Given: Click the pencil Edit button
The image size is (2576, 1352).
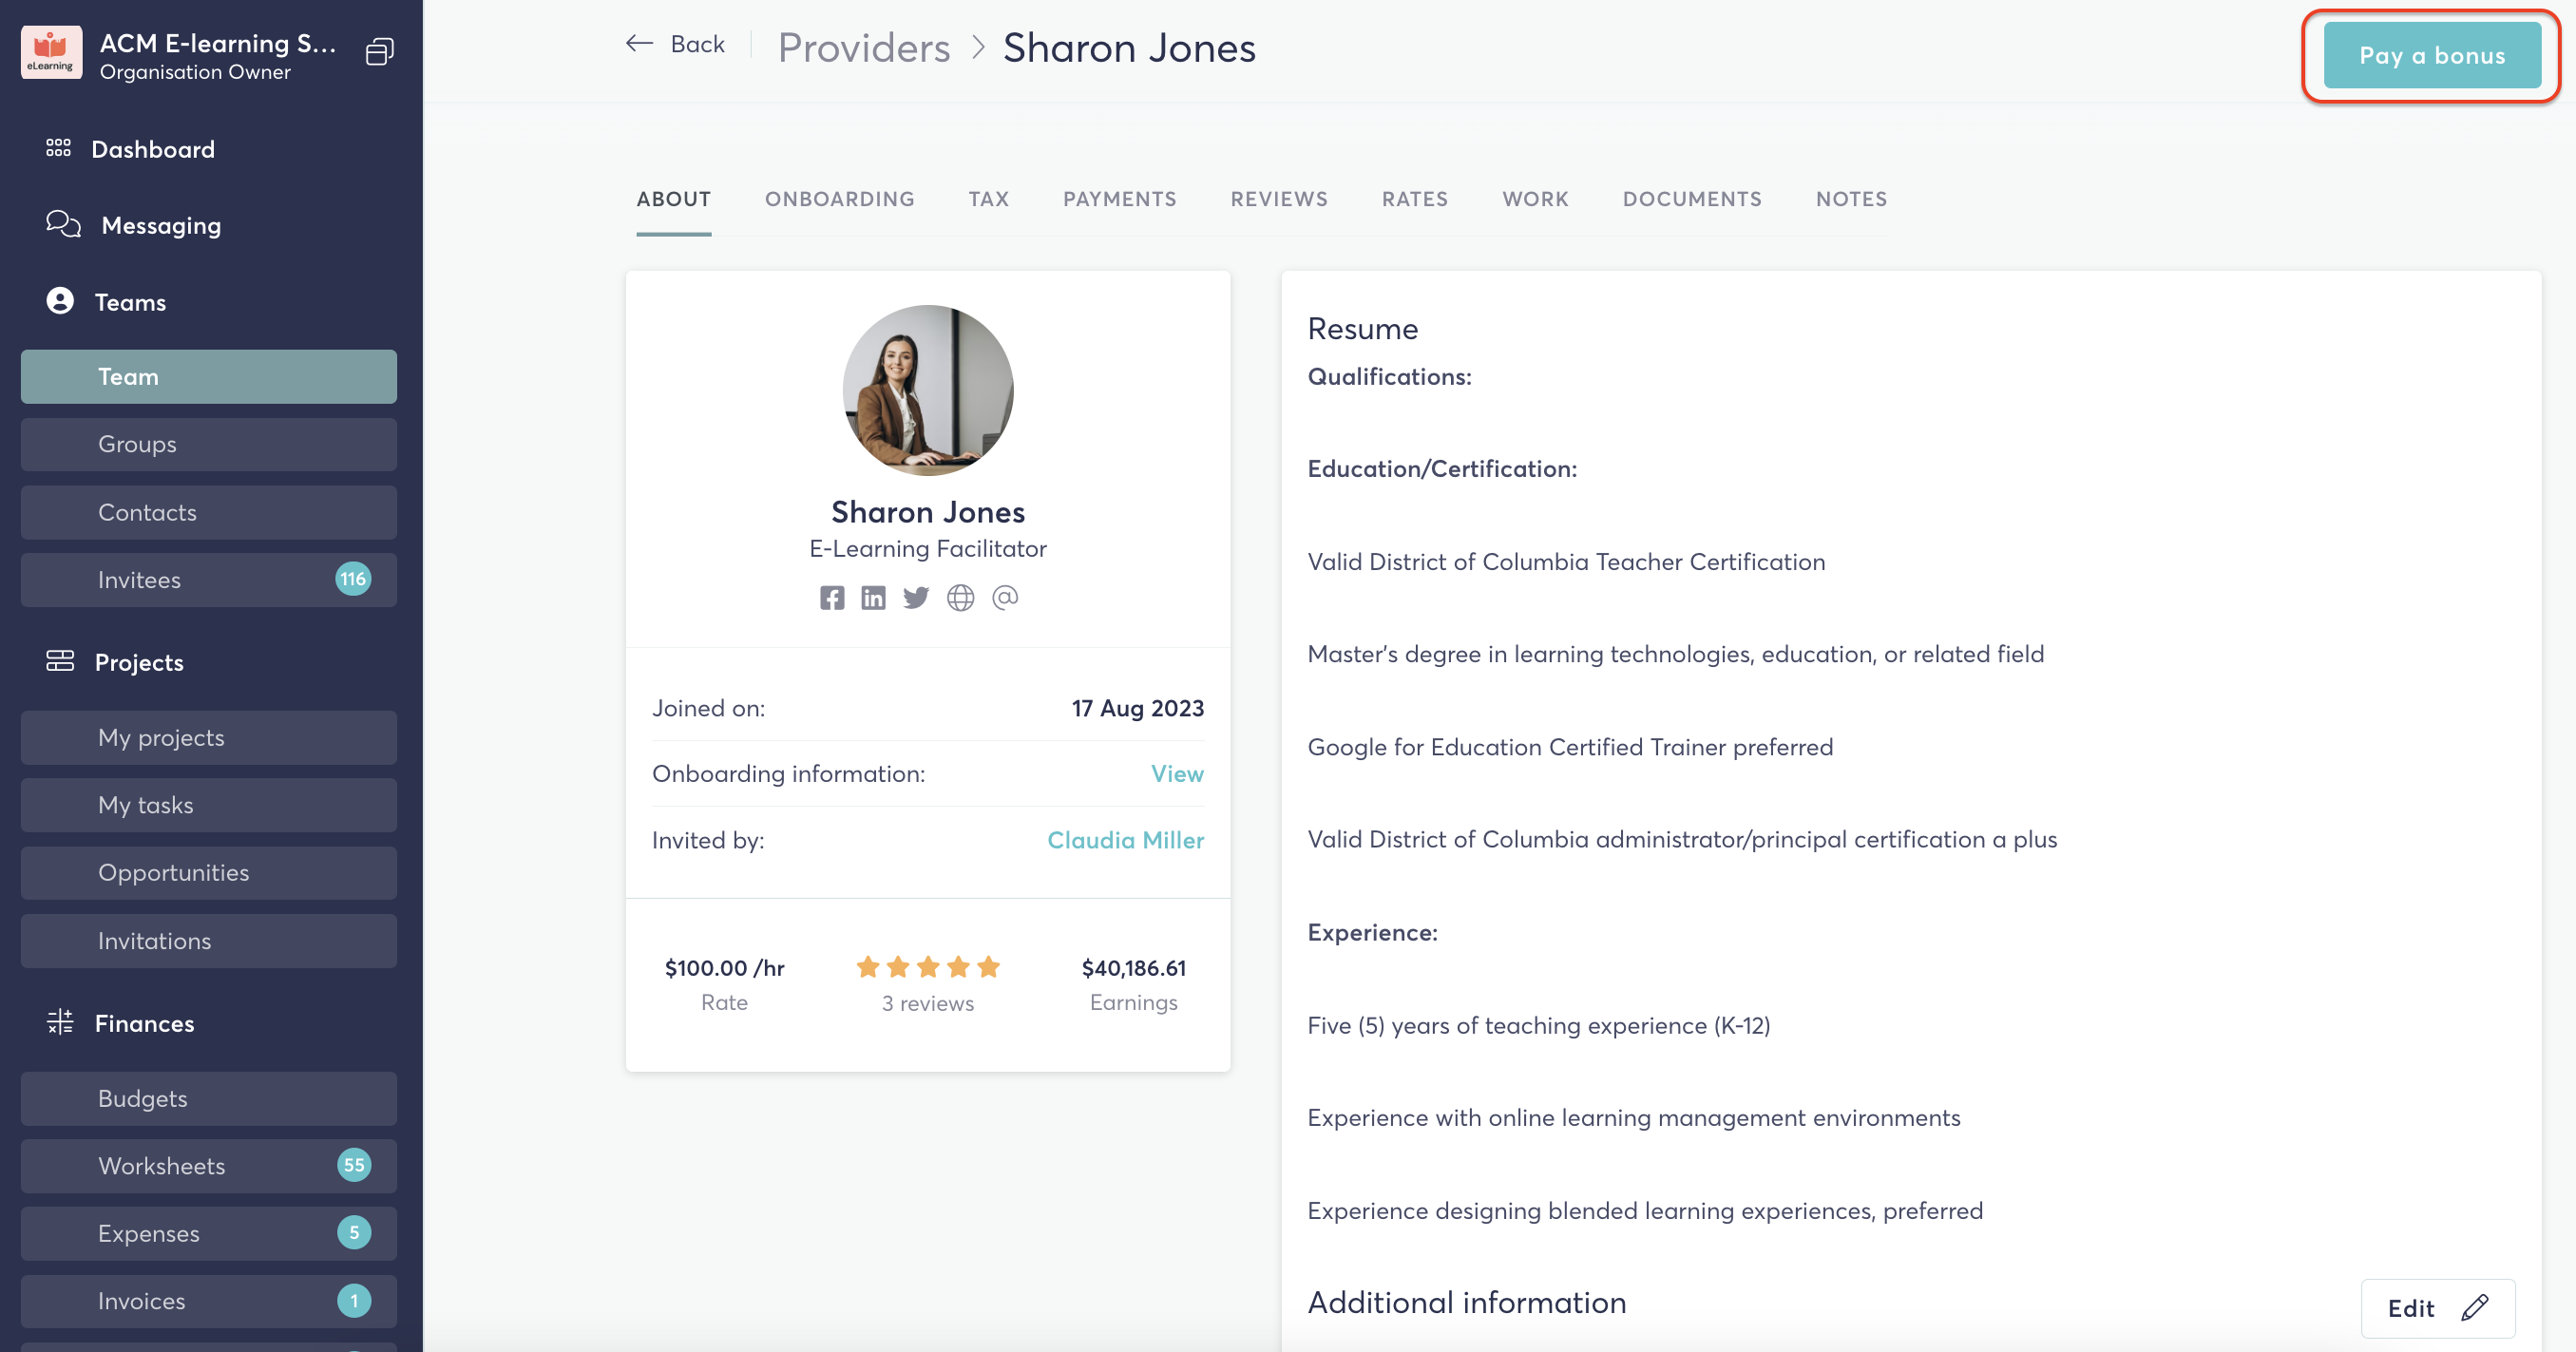Looking at the screenshot, I should tap(2437, 1308).
